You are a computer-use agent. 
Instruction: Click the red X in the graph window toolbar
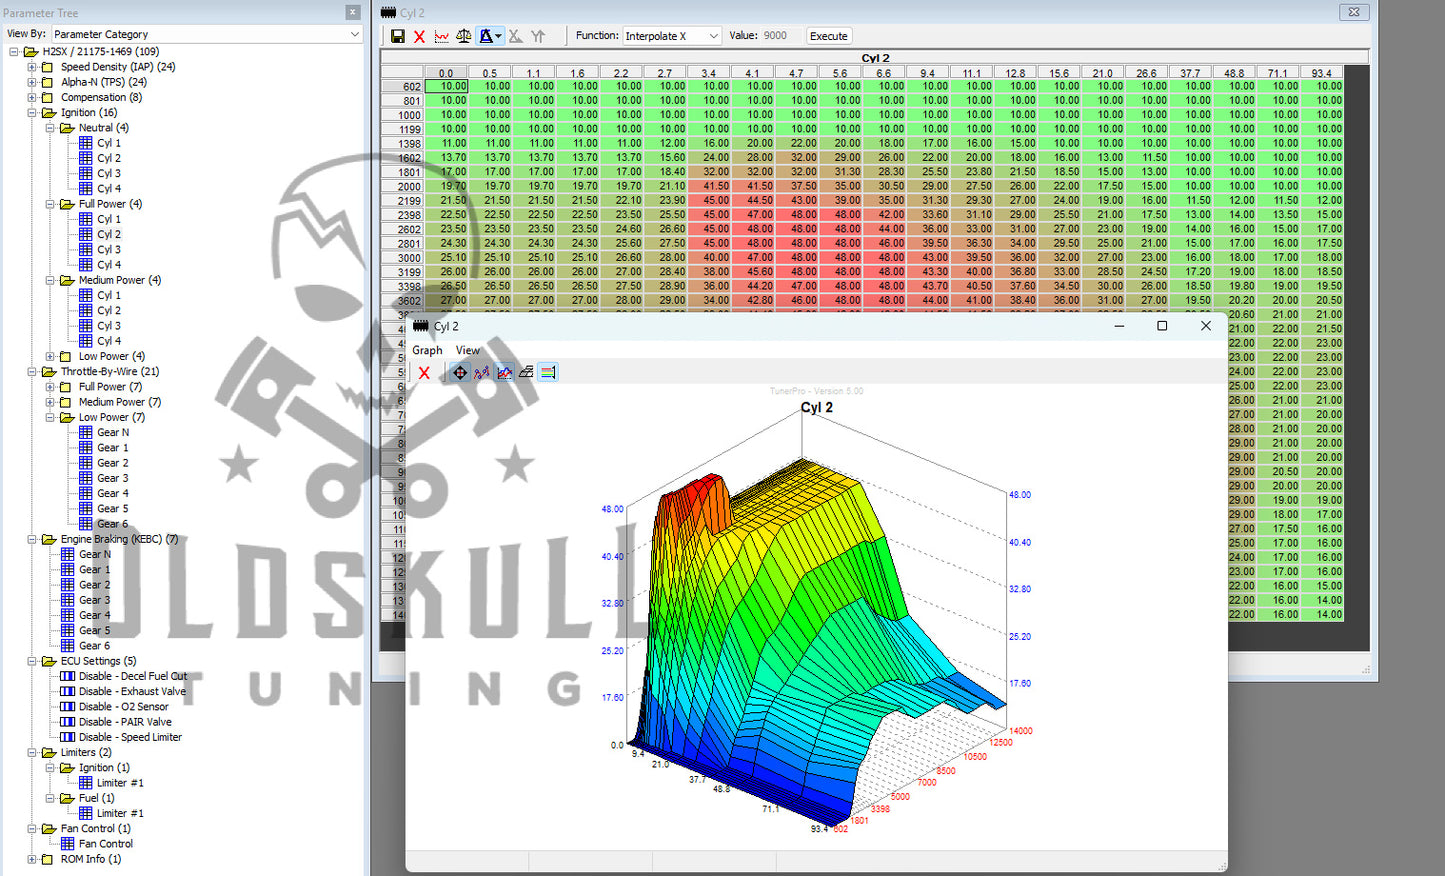pos(424,373)
